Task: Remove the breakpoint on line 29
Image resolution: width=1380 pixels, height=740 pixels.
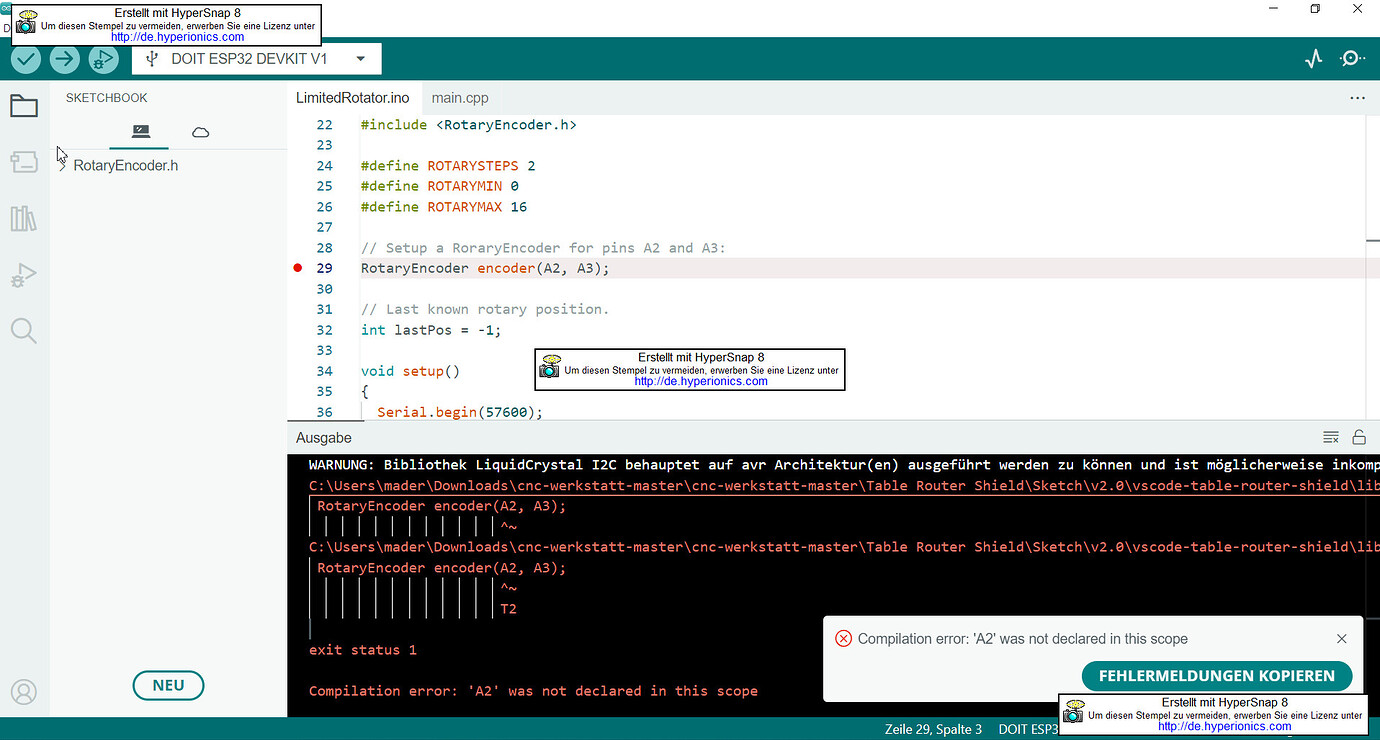Action: point(297,267)
